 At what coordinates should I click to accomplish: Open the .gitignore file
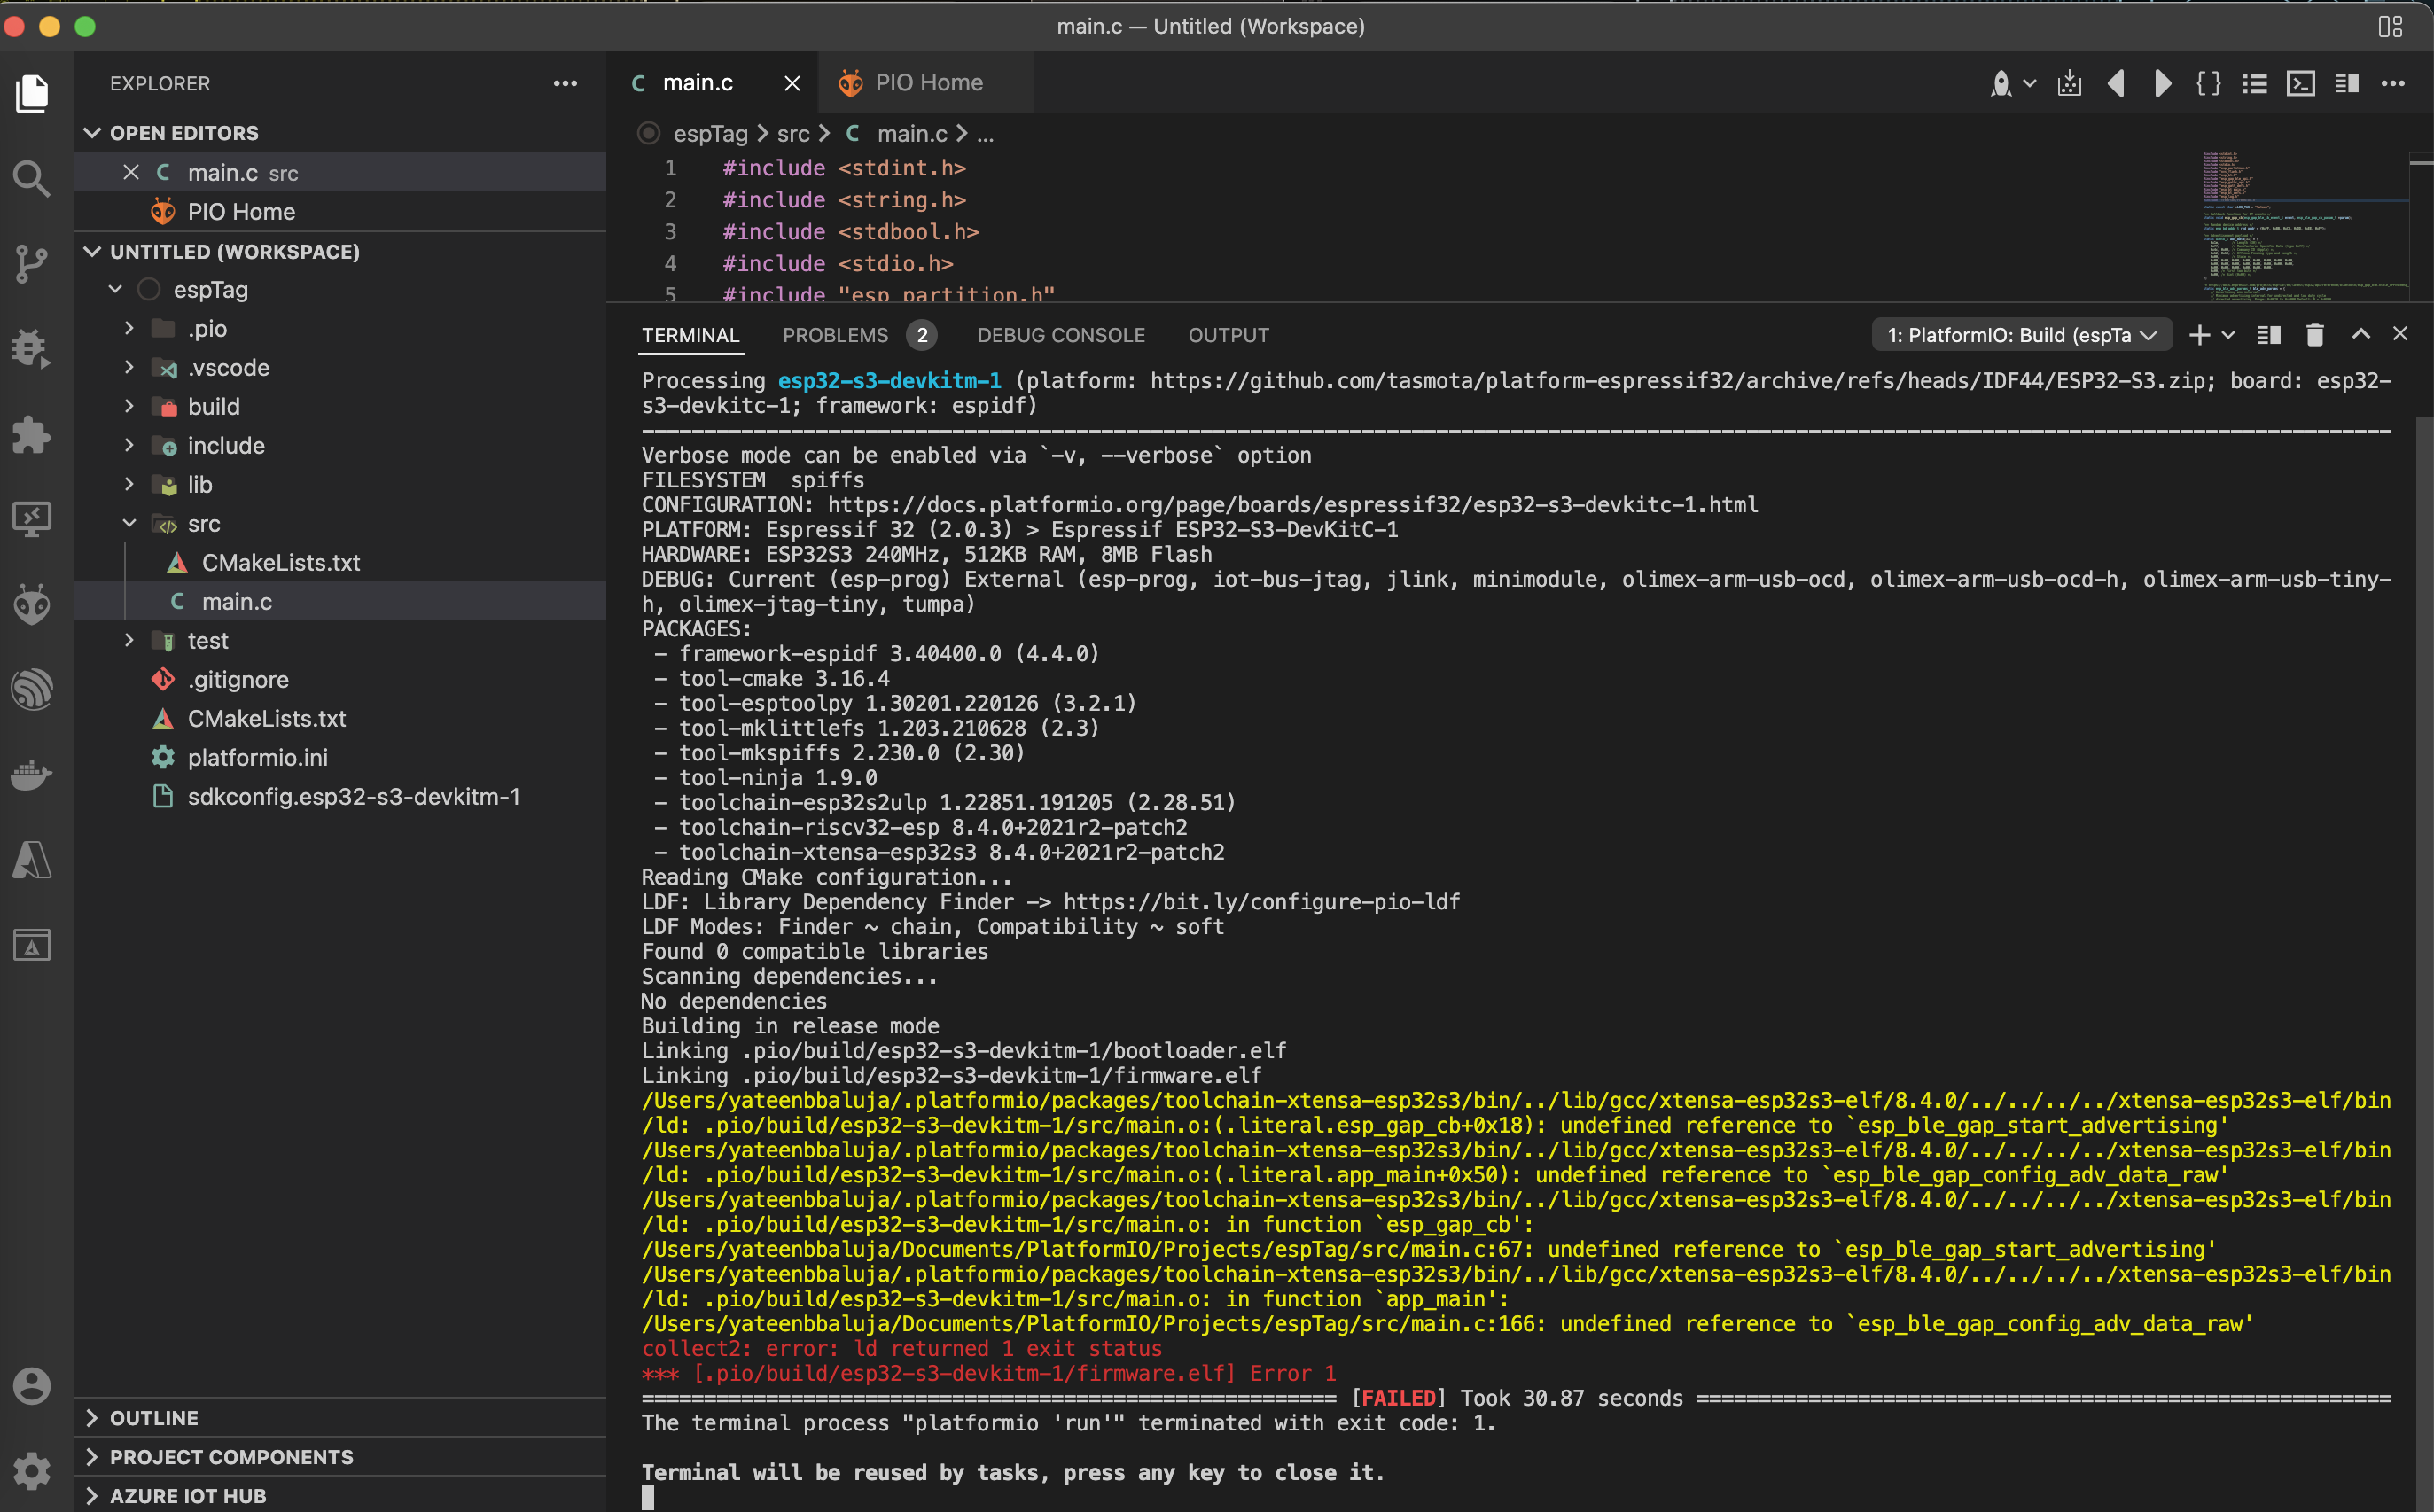click(341, 679)
